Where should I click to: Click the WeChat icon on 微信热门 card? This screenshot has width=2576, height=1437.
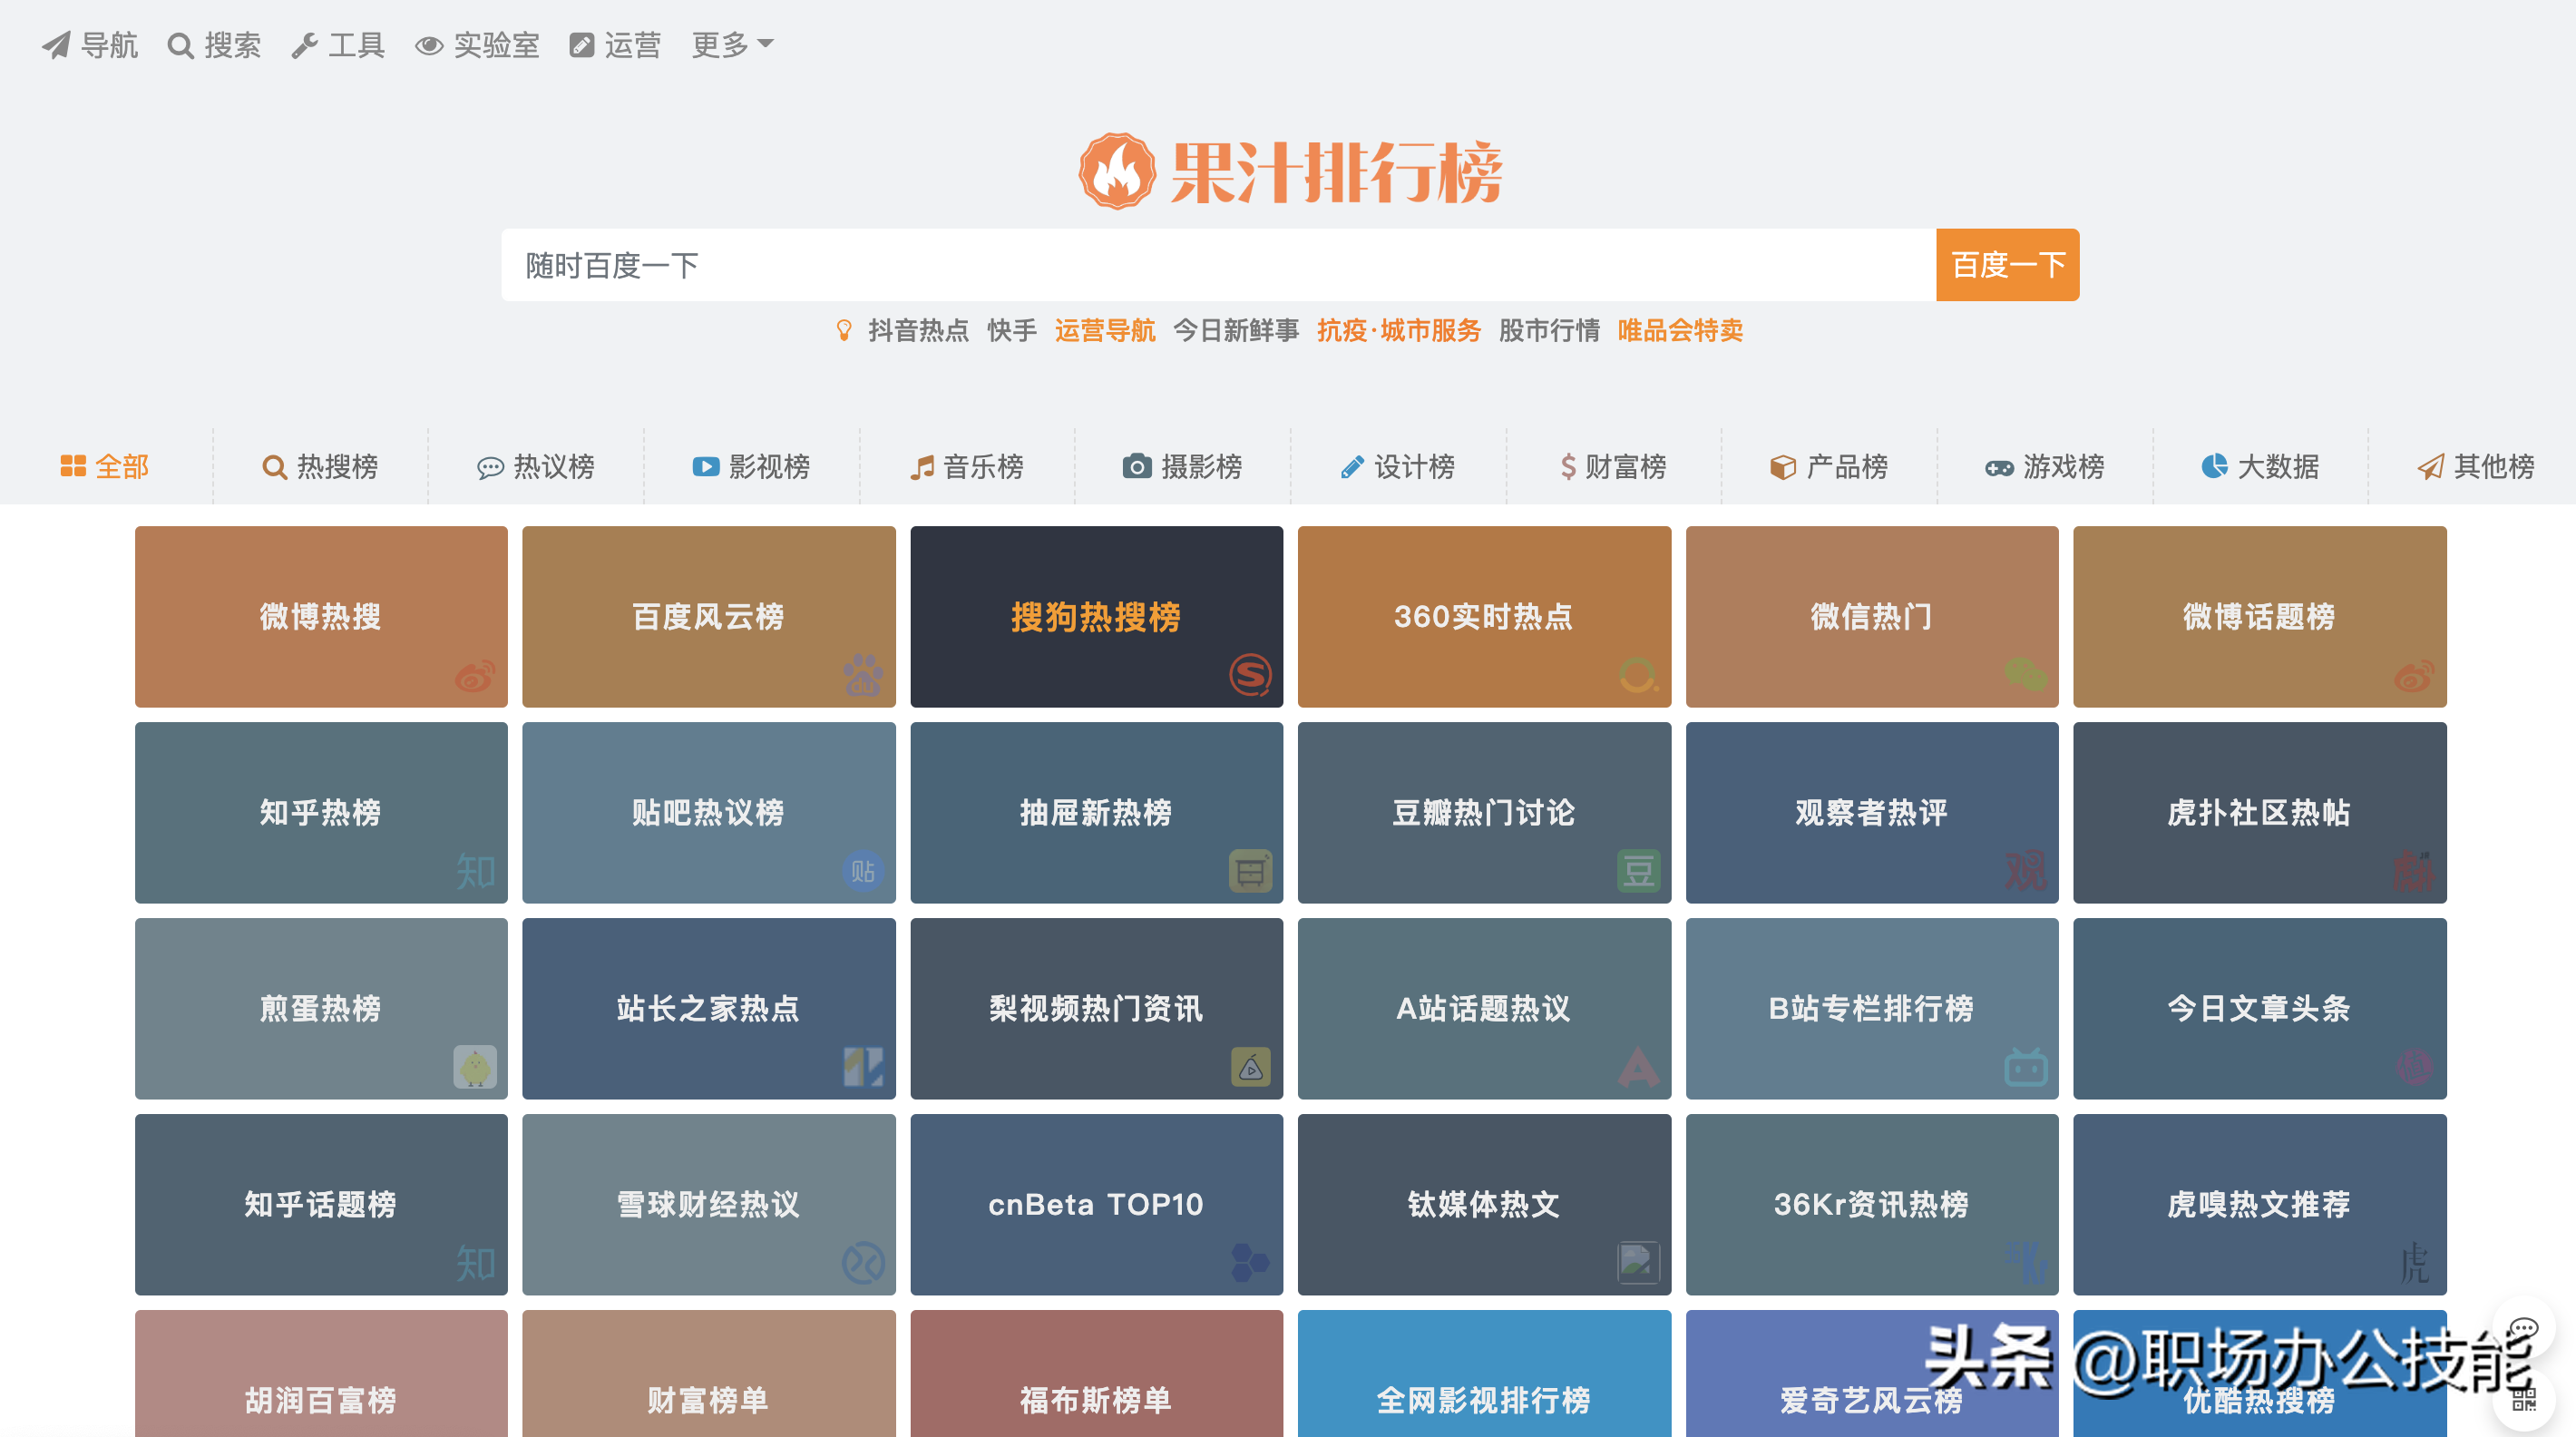coord(2025,676)
